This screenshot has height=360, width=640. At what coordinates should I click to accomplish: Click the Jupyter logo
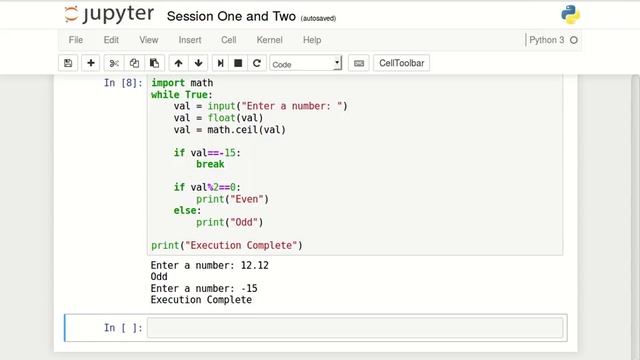109,15
